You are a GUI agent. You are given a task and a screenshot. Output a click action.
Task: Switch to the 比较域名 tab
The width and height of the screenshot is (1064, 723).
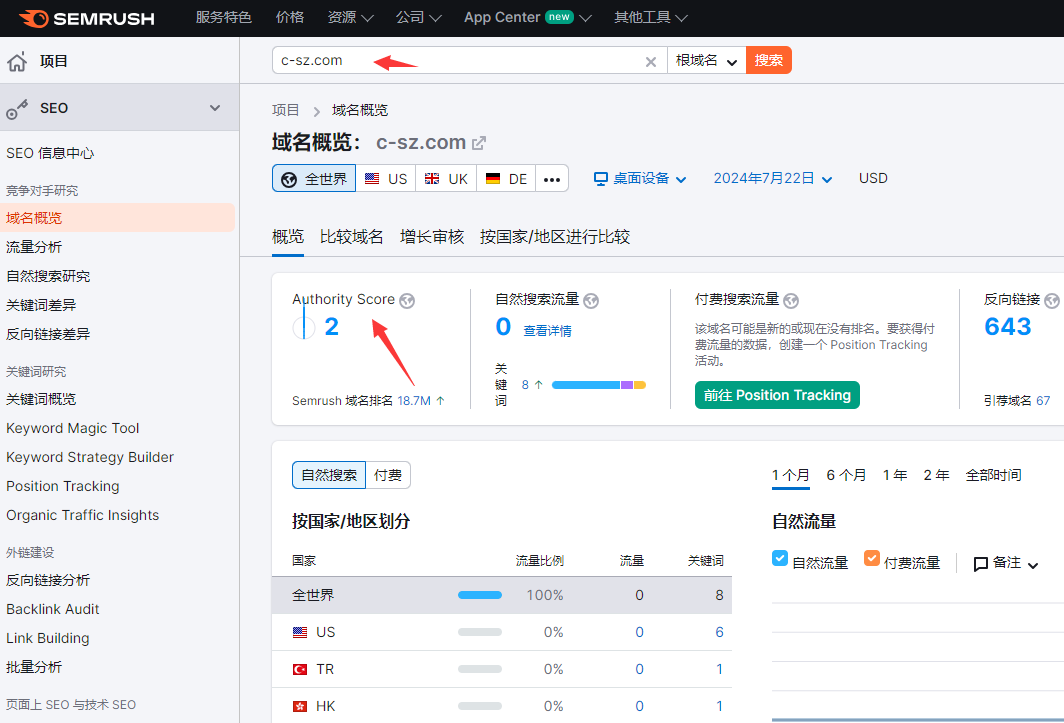[351, 237]
